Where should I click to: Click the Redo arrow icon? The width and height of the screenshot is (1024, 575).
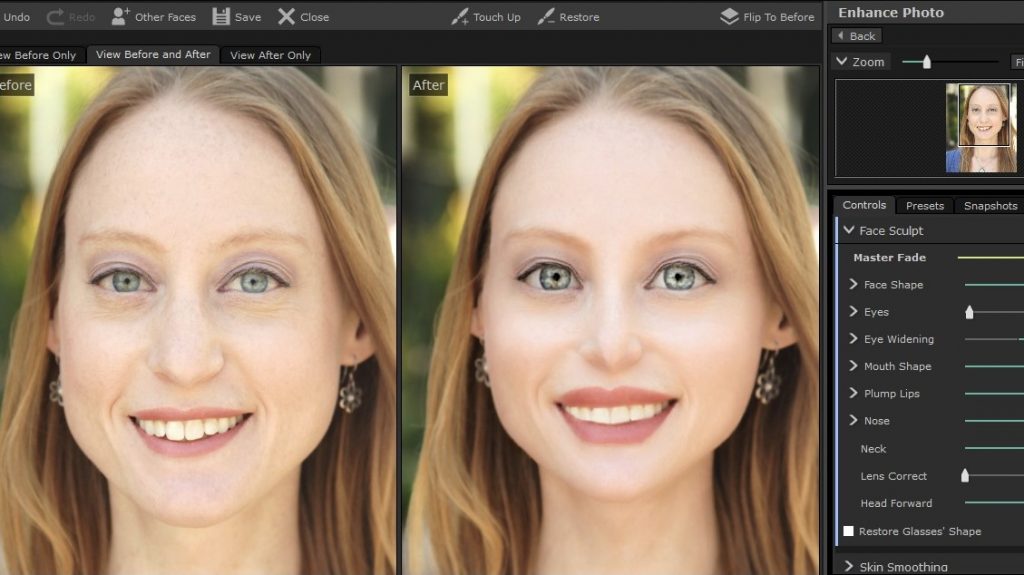pos(56,17)
